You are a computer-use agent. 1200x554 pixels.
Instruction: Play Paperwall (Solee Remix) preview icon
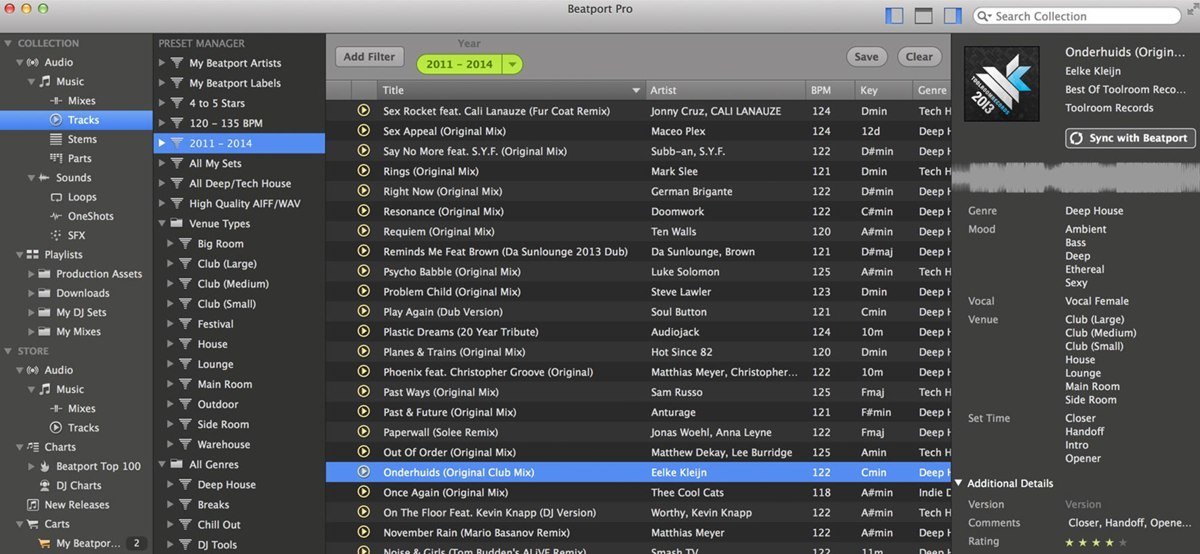[364, 432]
